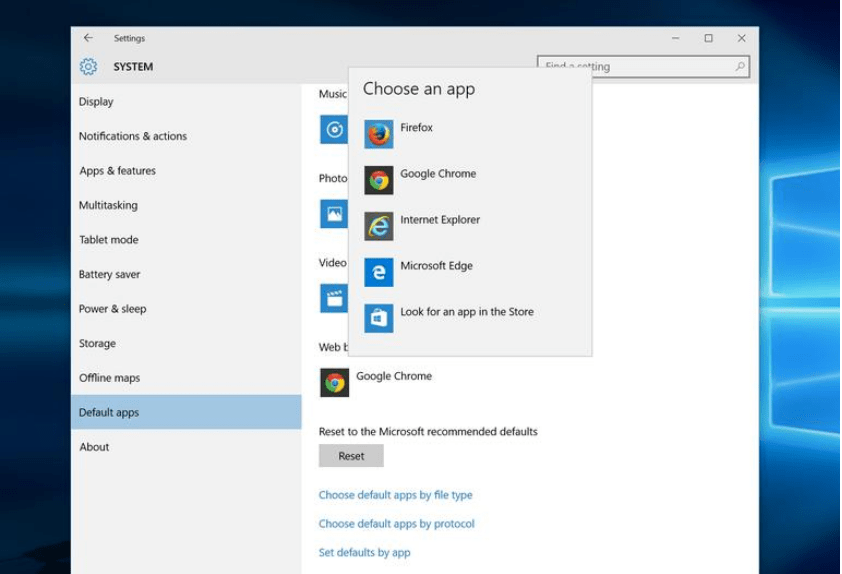Image resolution: width=842 pixels, height=574 pixels.
Task: Open Choose default apps by protocol
Action: coord(396,524)
